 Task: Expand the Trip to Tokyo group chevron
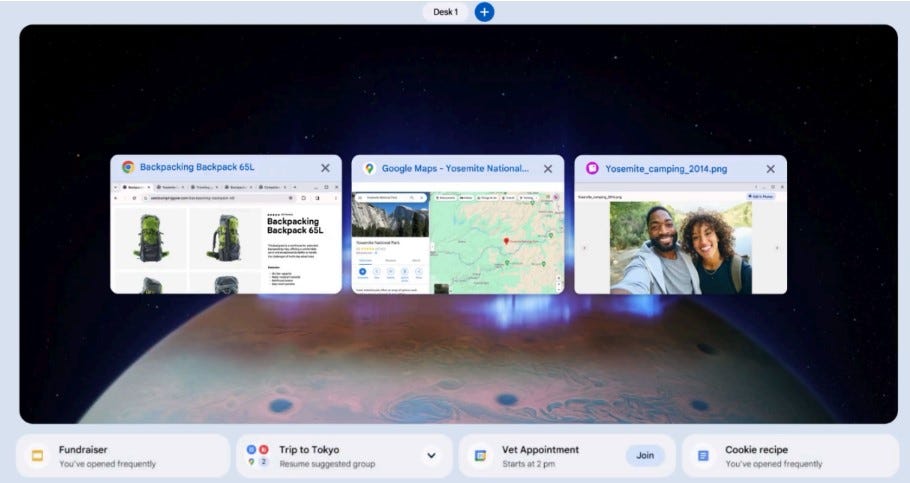pyautogui.click(x=431, y=456)
